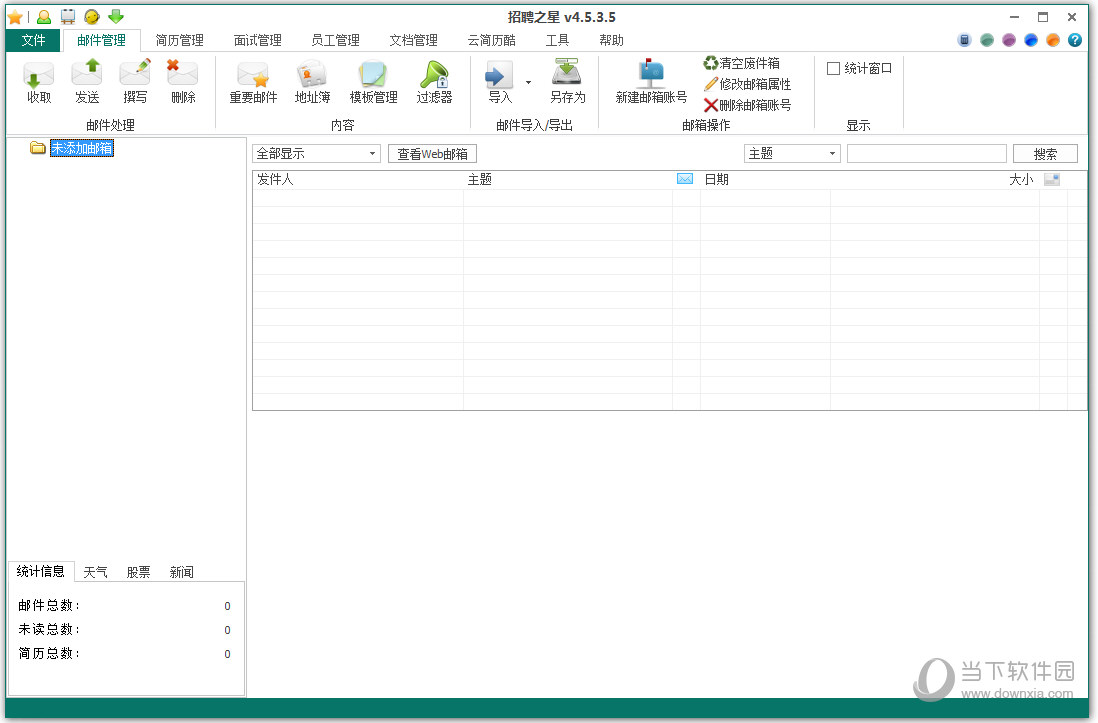Select the purple theme color circle
The image size is (1098, 723).
(1009, 41)
